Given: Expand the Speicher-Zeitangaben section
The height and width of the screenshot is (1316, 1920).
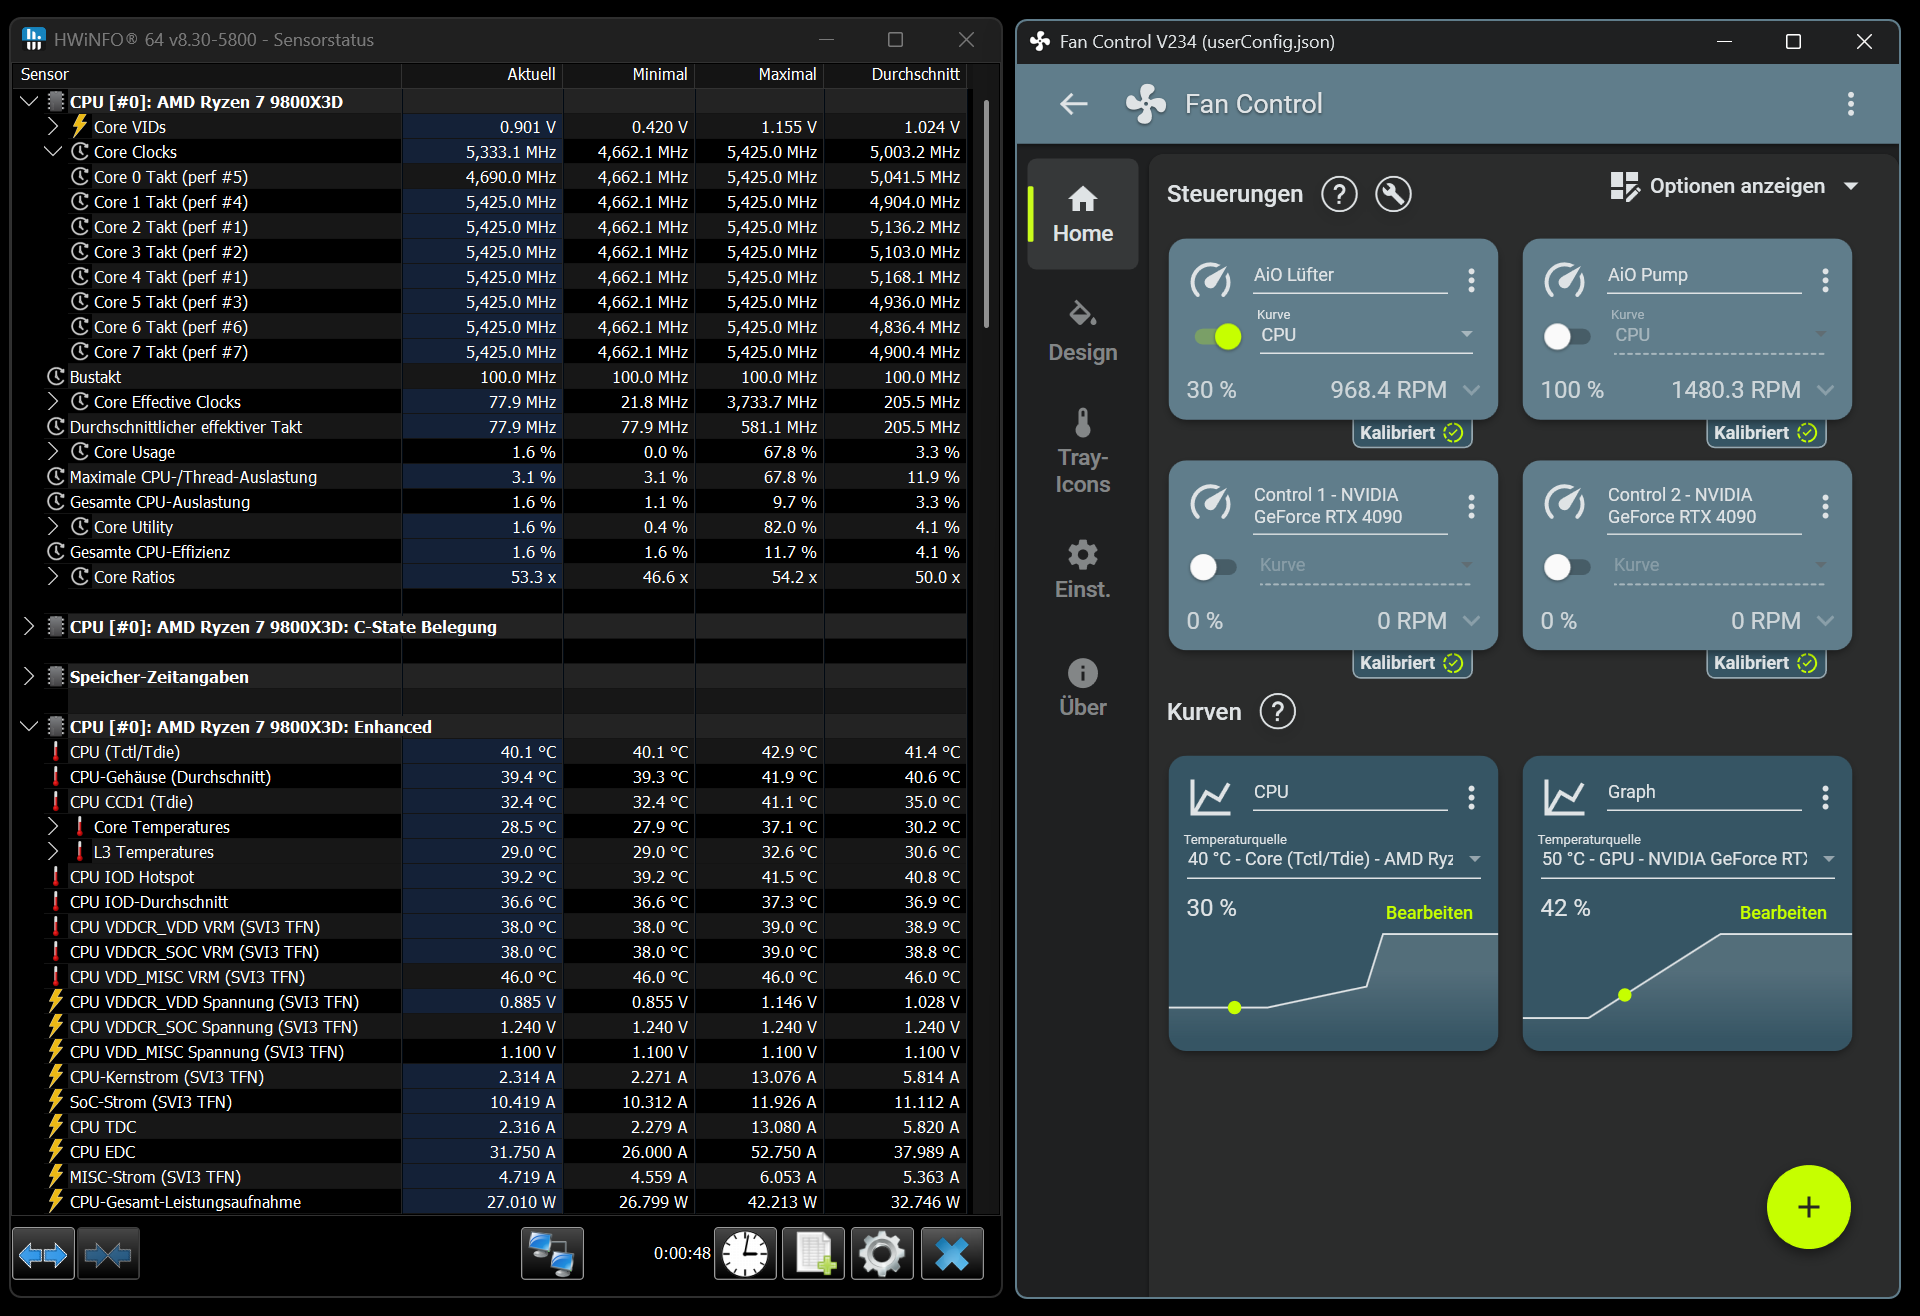Looking at the screenshot, I should tap(29, 677).
